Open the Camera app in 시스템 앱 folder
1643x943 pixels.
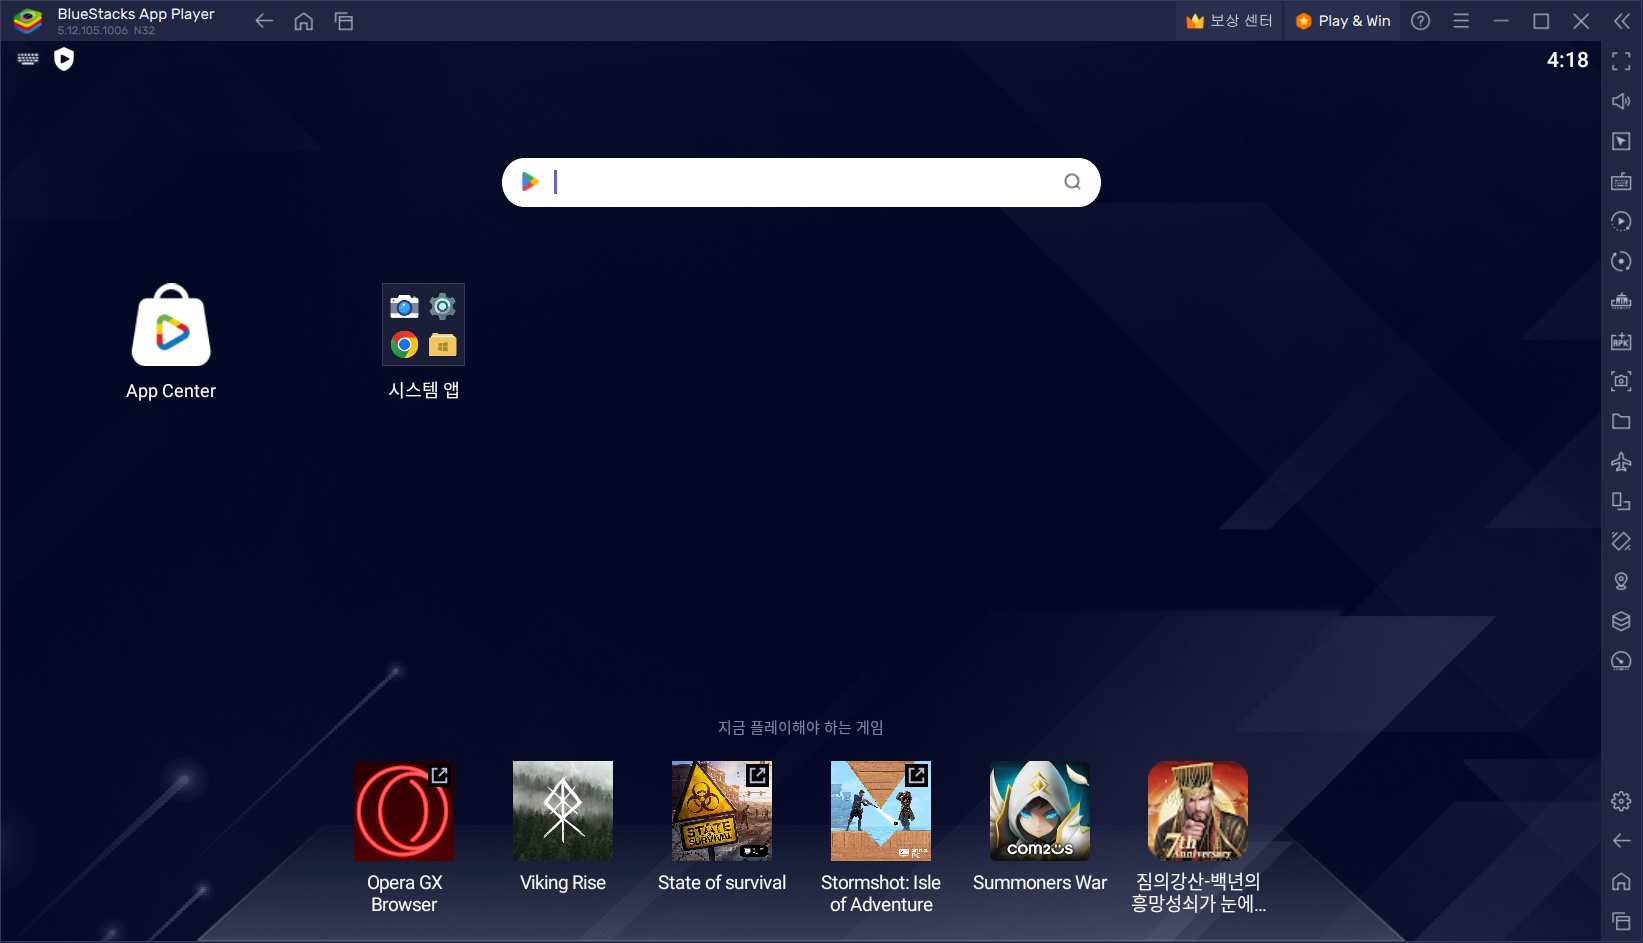point(404,306)
